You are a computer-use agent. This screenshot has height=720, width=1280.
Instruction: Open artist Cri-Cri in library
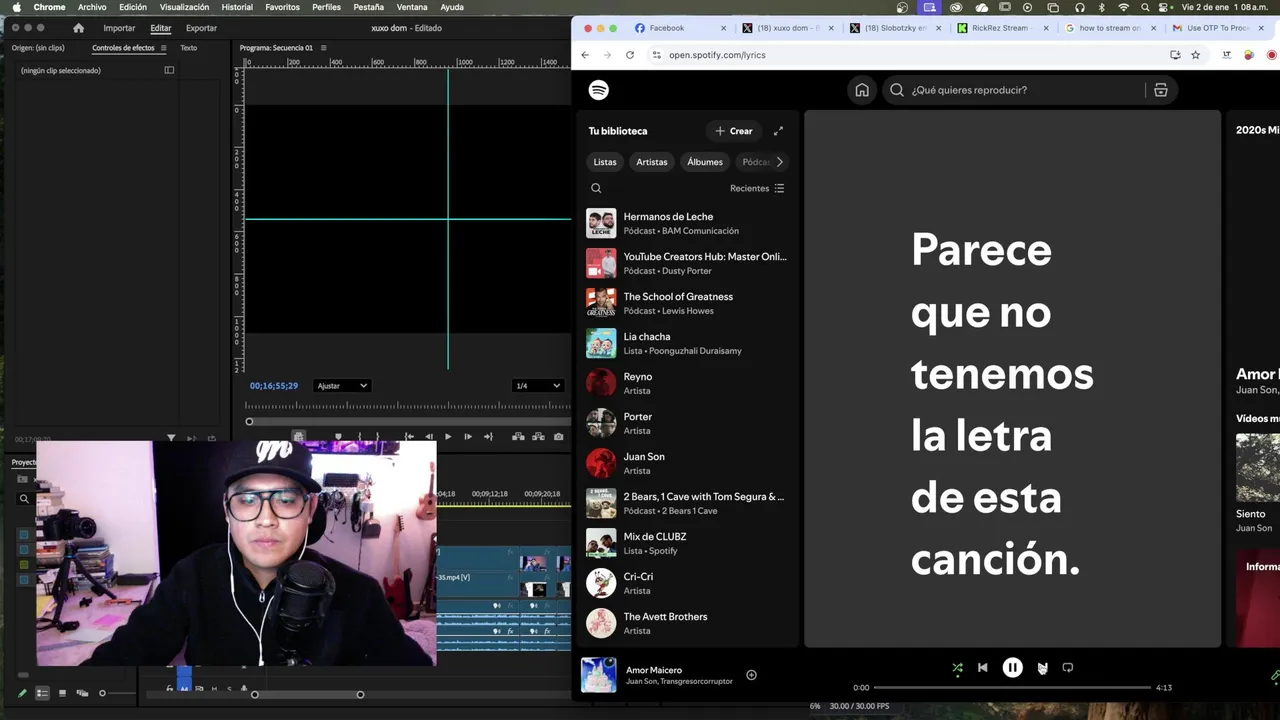click(686, 583)
